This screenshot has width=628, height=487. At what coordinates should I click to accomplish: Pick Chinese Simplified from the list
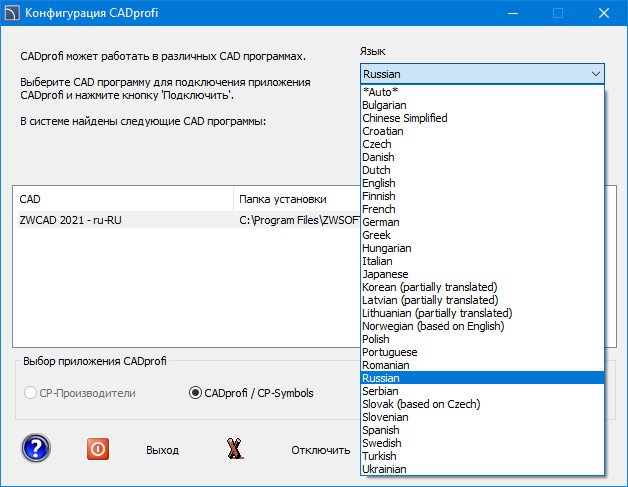point(405,118)
